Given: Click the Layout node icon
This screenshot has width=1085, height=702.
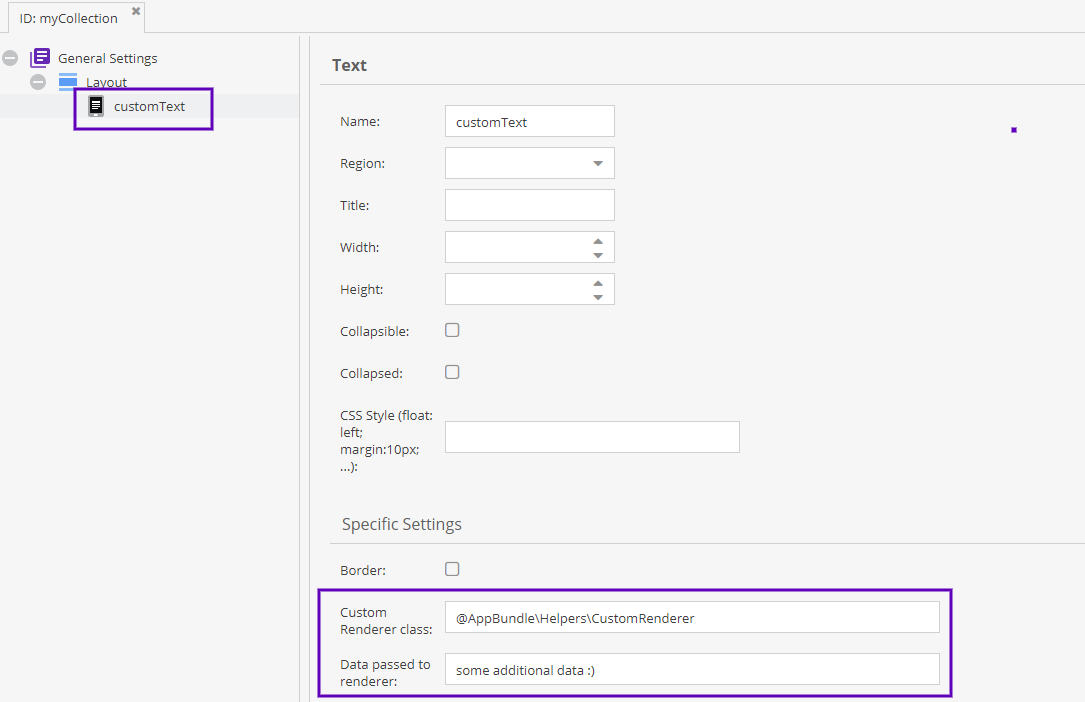Looking at the screenshot, I should pos(68,82).
